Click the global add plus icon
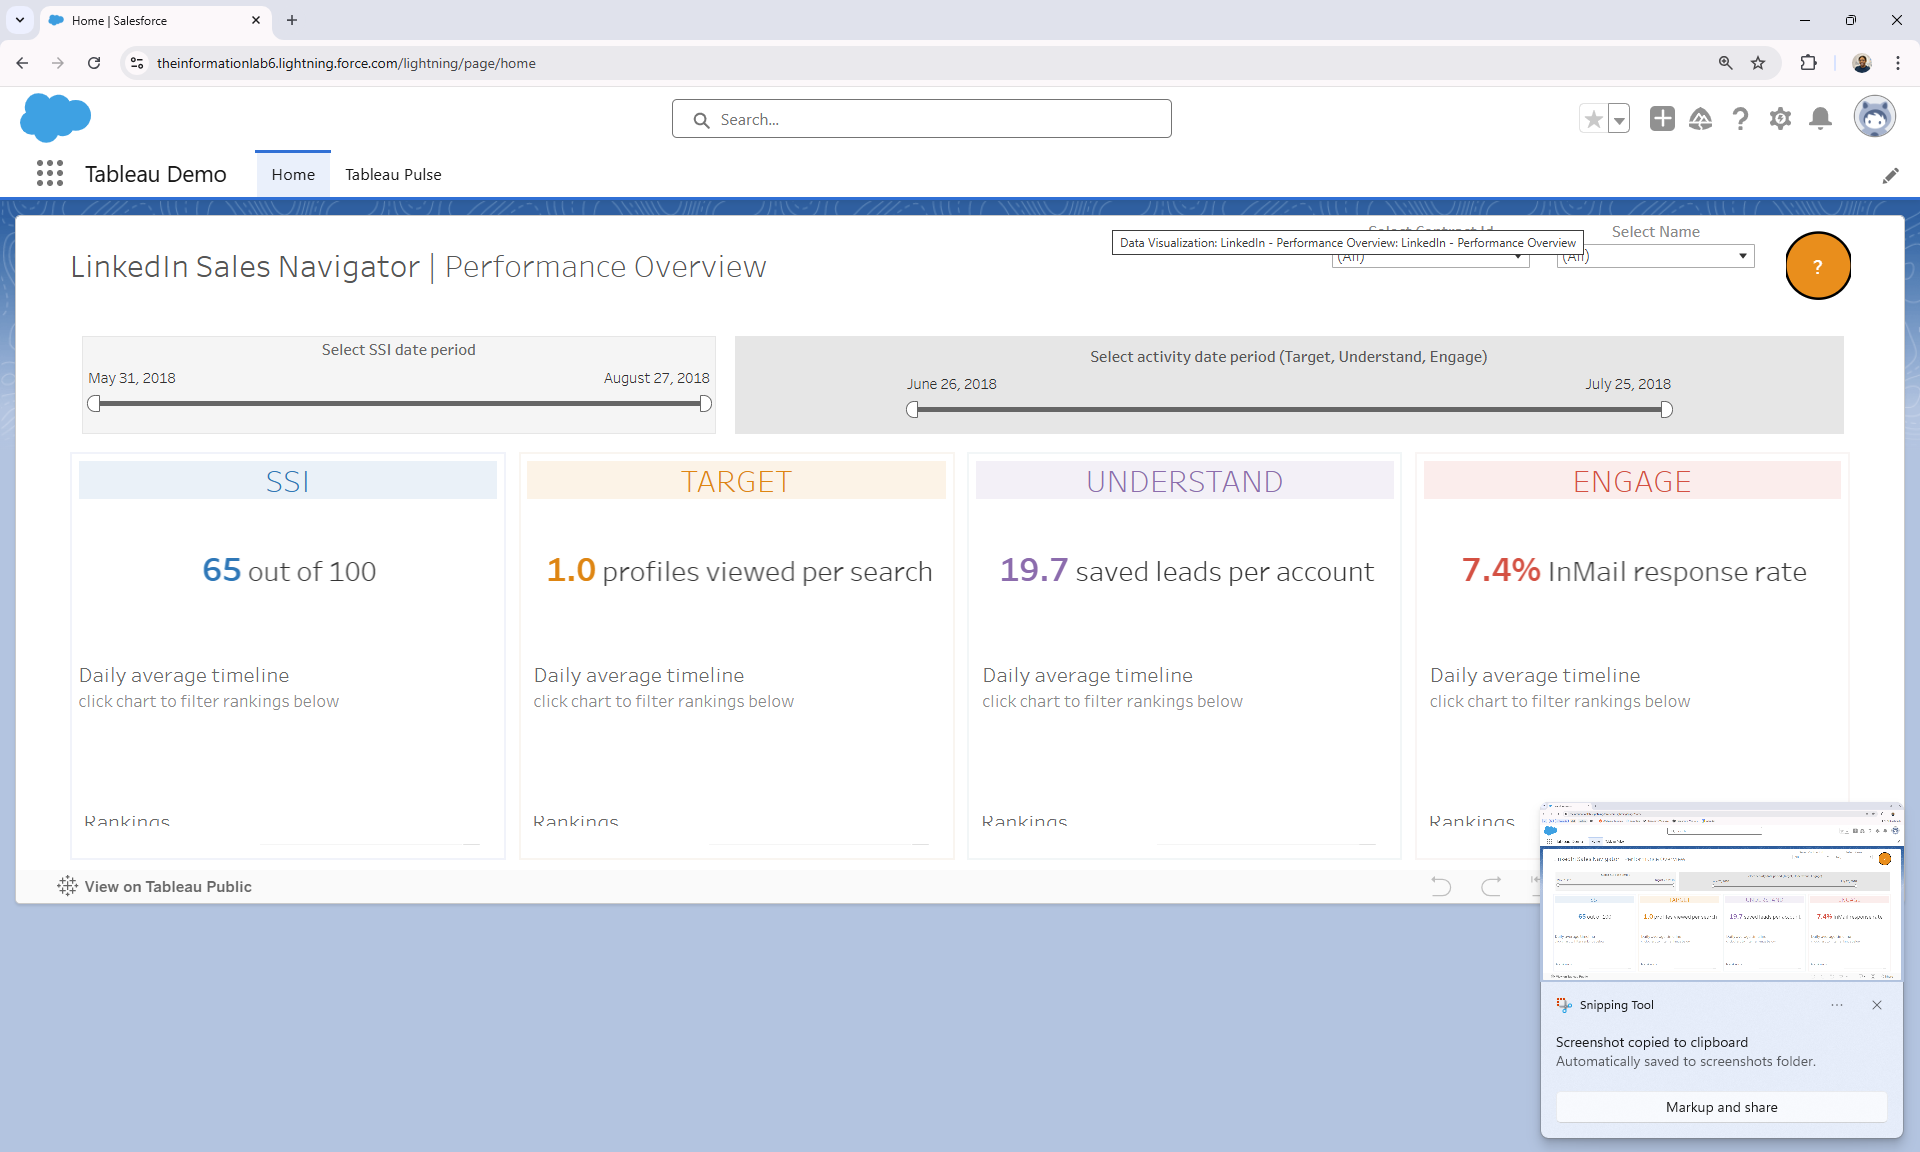 tap(1662, 118)
